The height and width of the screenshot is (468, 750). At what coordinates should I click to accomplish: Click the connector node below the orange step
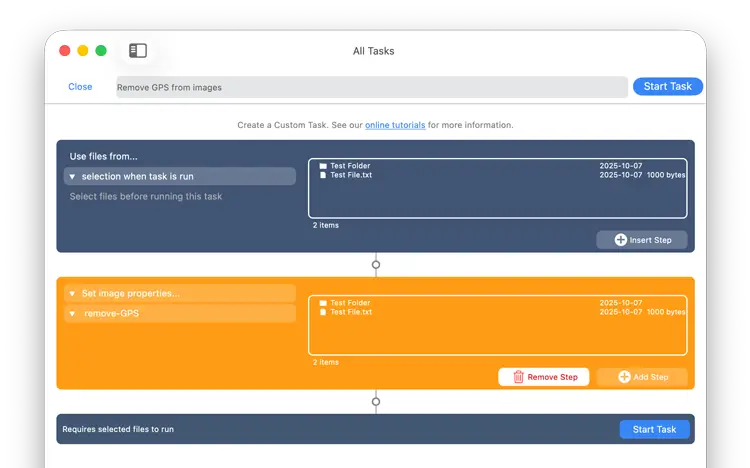click(x=376, y=401)
